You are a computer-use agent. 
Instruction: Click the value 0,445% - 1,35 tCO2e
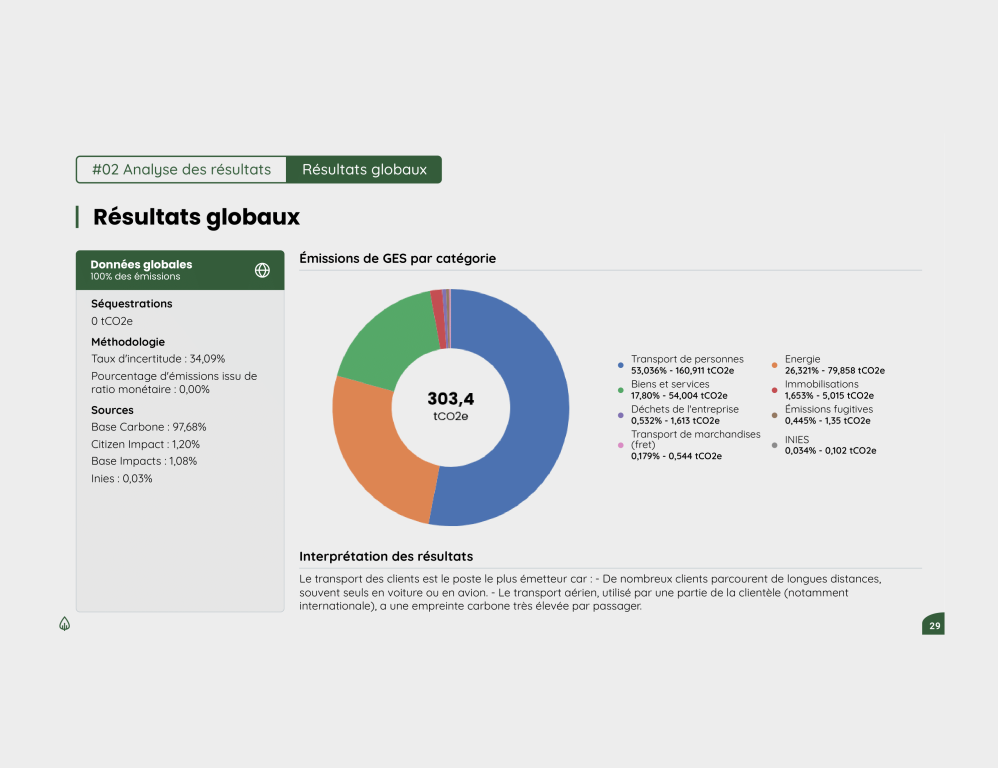pyautogui.click(x=827, y=421)
